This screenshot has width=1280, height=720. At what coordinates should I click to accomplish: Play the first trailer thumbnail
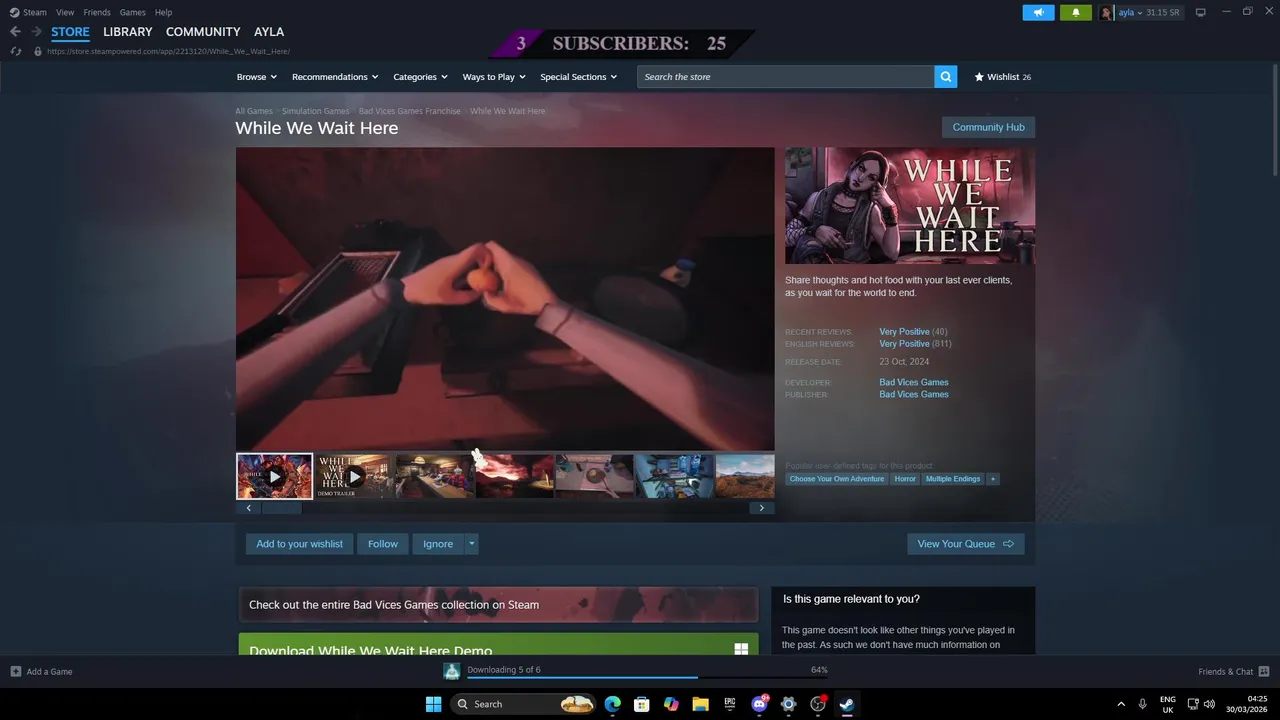point(274,477)
